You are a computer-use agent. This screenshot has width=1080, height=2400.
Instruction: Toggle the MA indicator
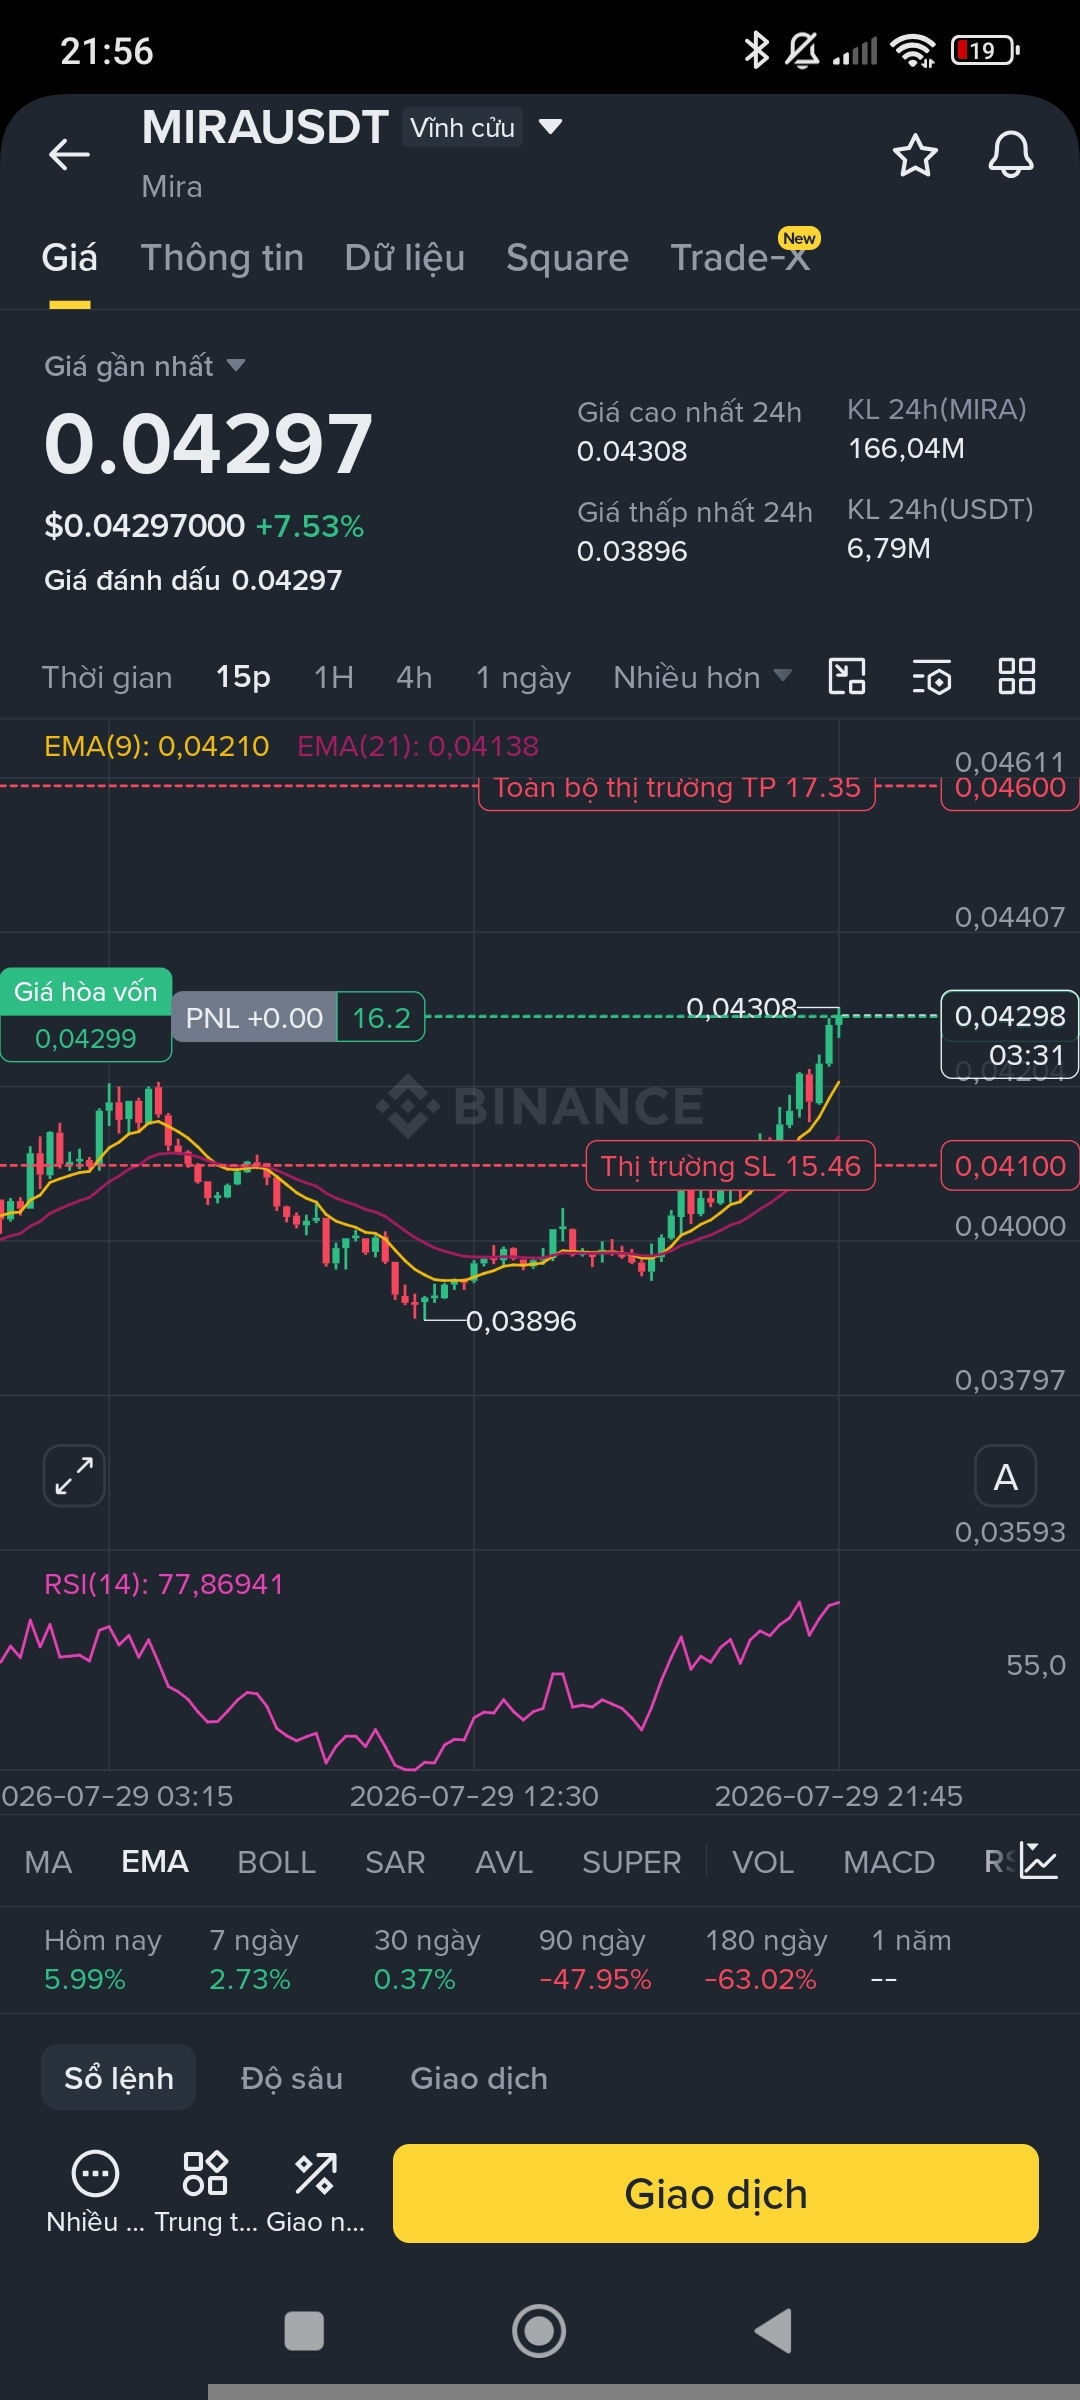pos(48,1862)
